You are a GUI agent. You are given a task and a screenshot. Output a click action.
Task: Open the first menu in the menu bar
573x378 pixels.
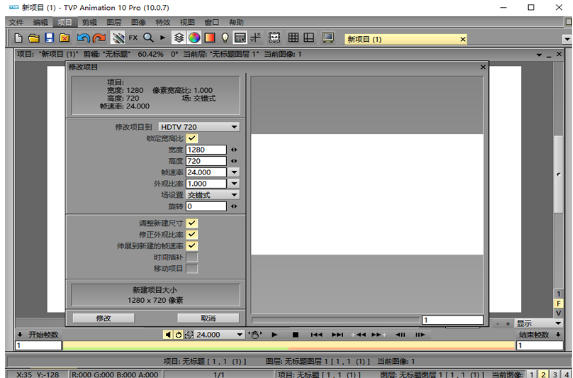(16, 22)
